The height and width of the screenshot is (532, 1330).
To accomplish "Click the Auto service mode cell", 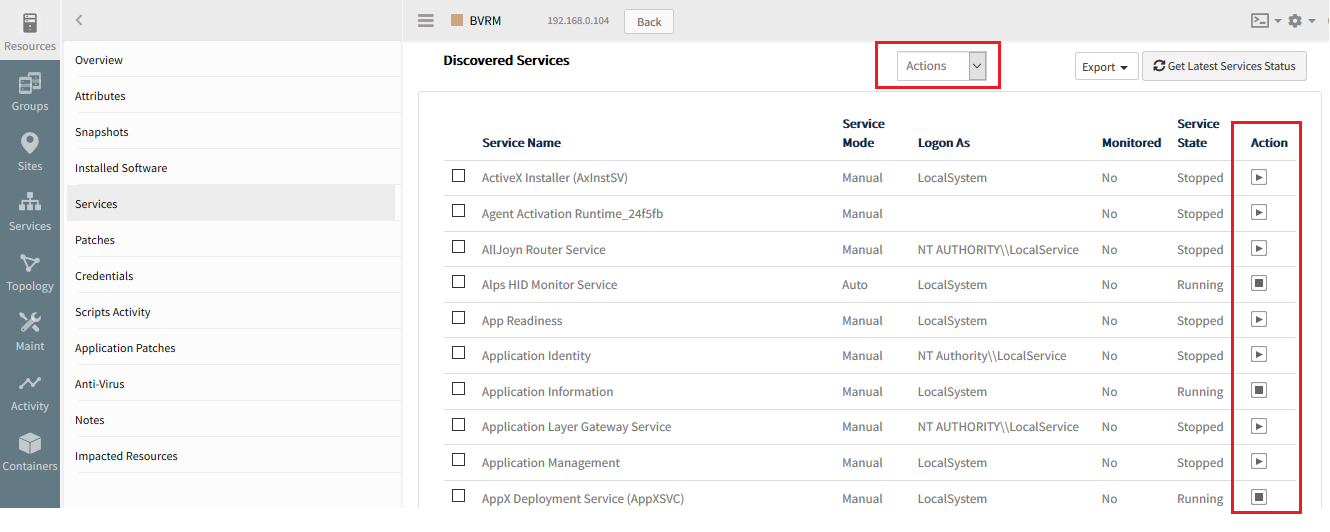I will click(855, 285).
